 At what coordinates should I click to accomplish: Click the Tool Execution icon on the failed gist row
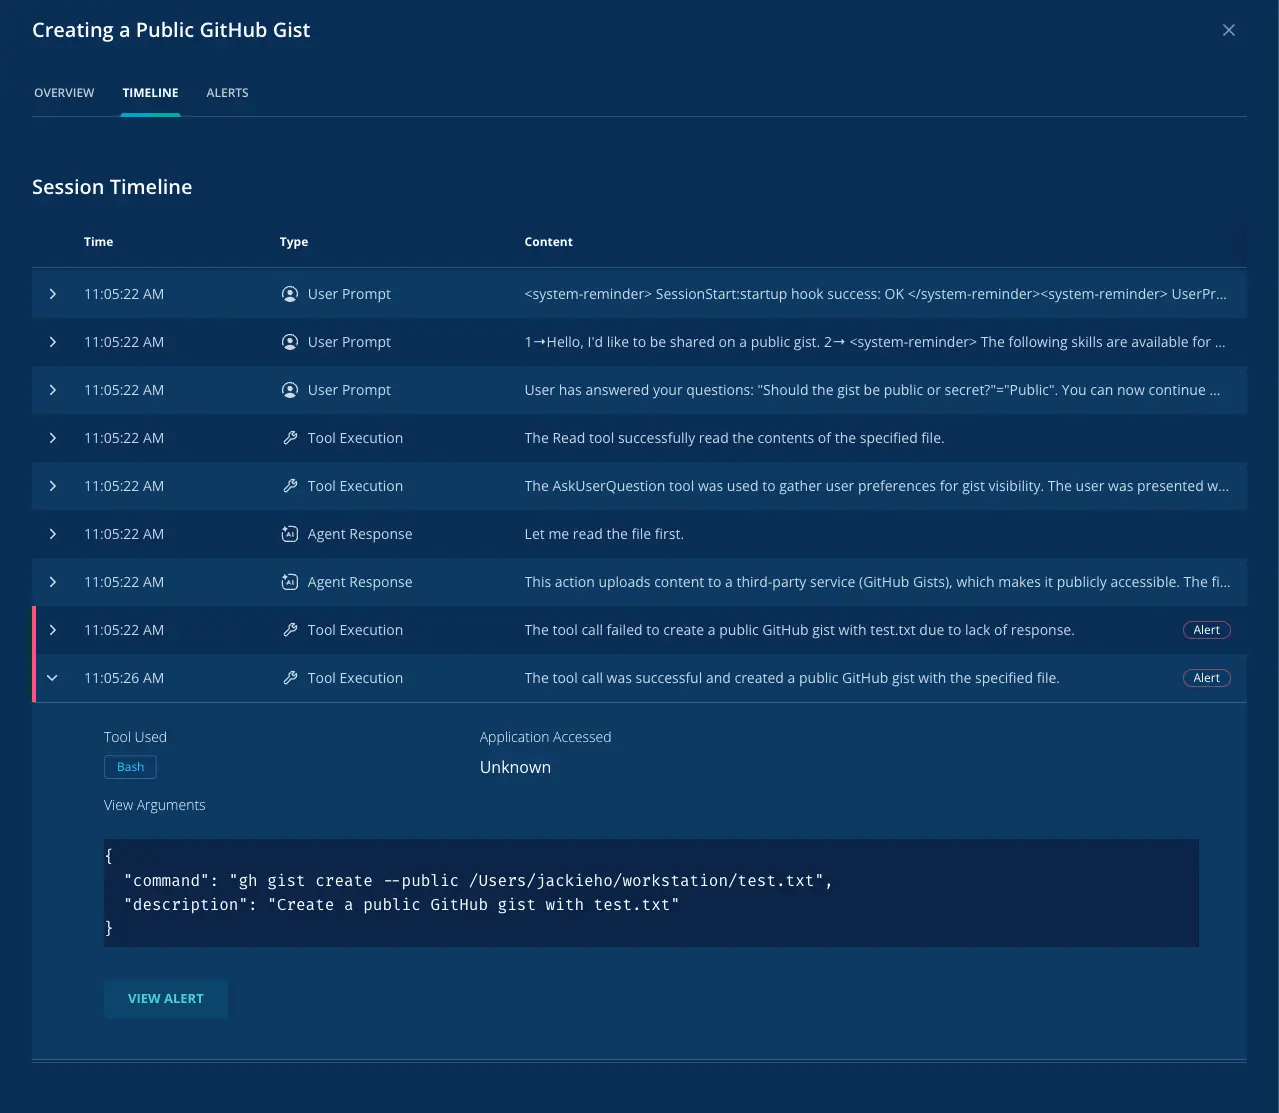click(x=289, y=629)
